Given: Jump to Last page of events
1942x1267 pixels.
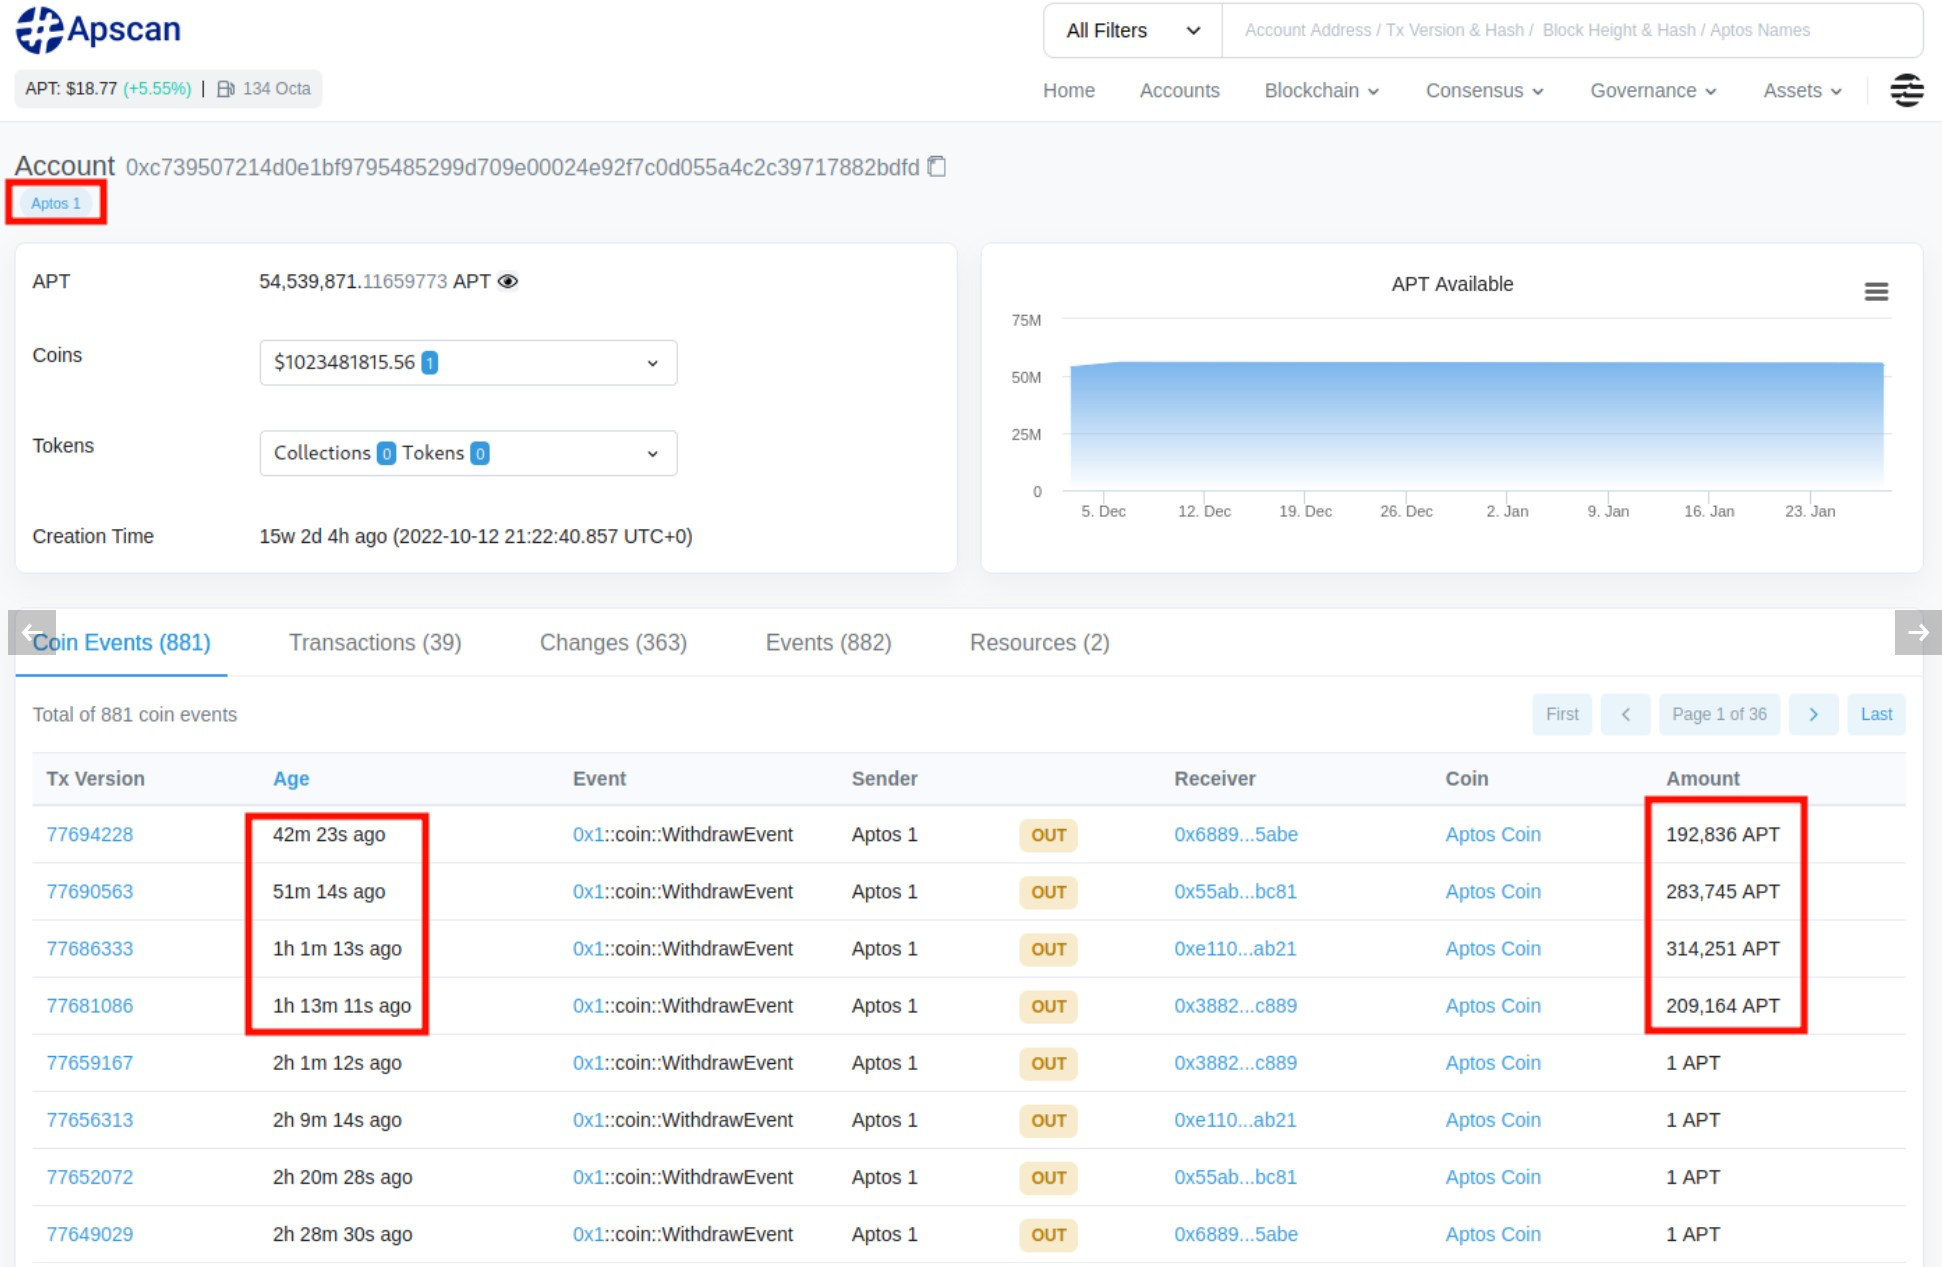Looking at the screenshot, I should pos(1875,714).
